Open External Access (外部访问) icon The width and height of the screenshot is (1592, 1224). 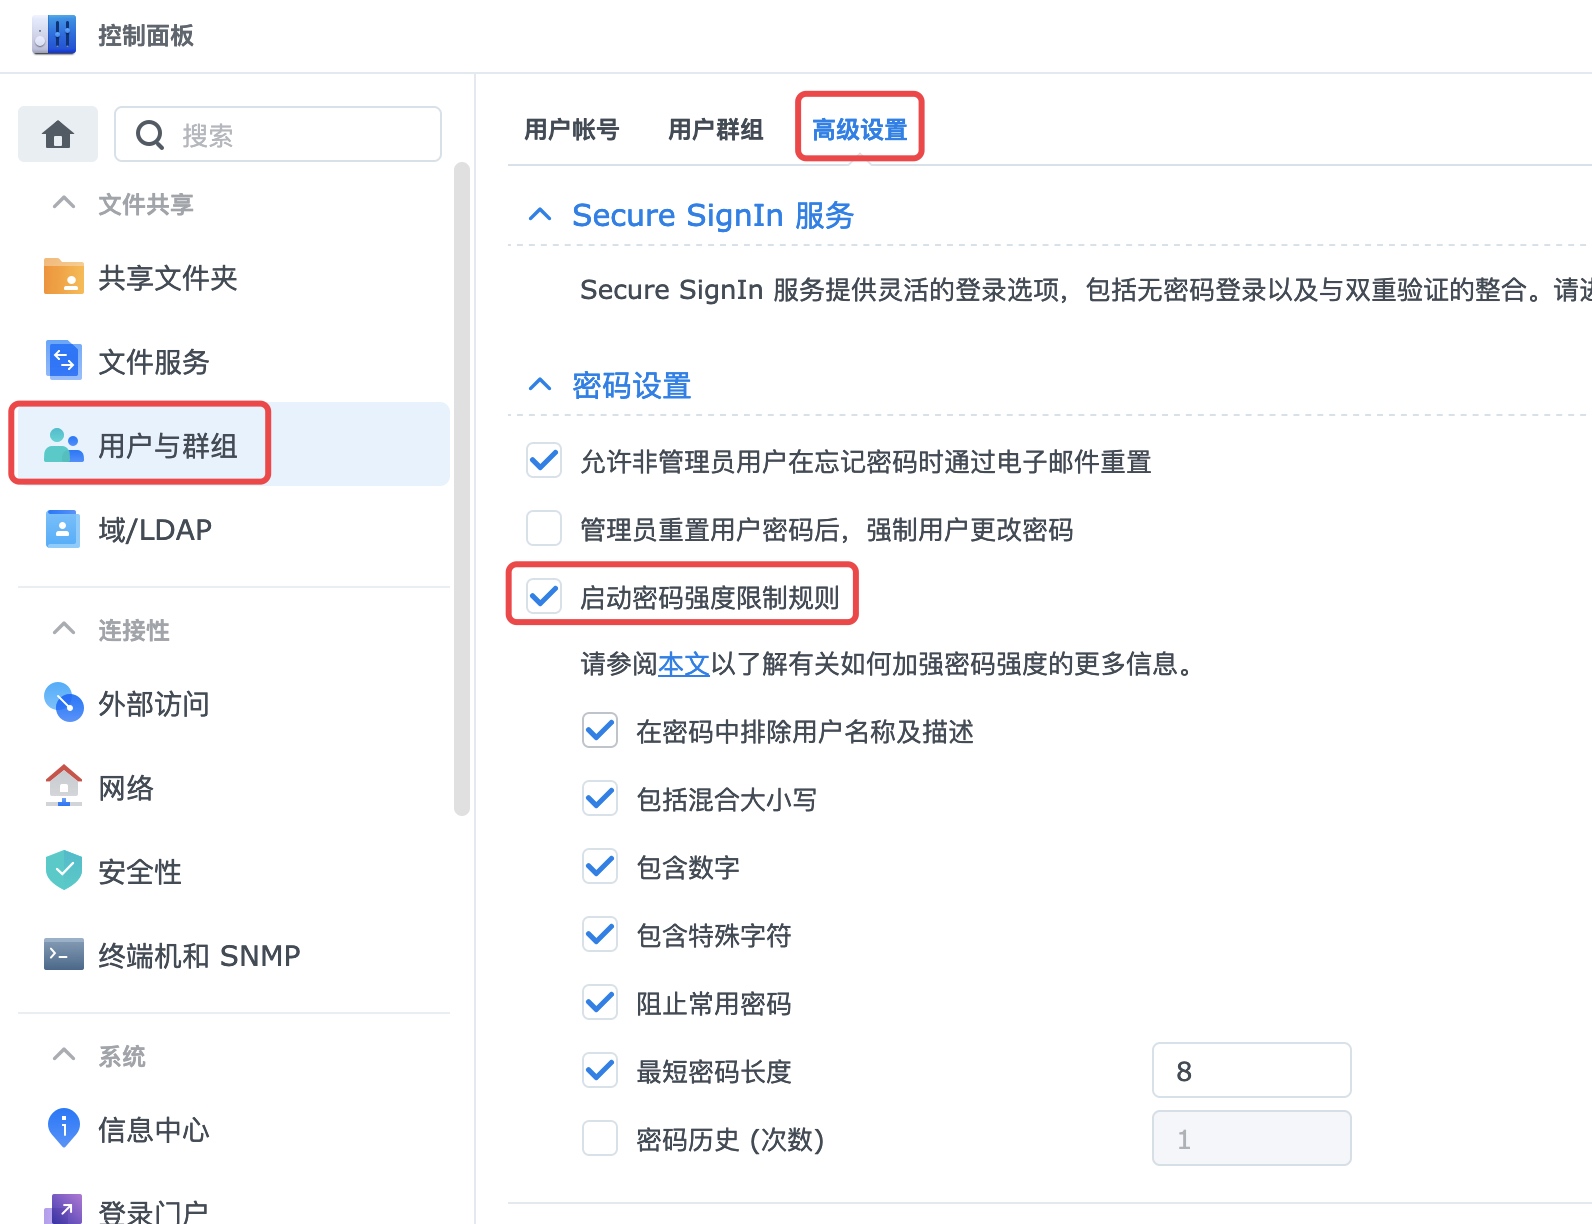(64, 703)
